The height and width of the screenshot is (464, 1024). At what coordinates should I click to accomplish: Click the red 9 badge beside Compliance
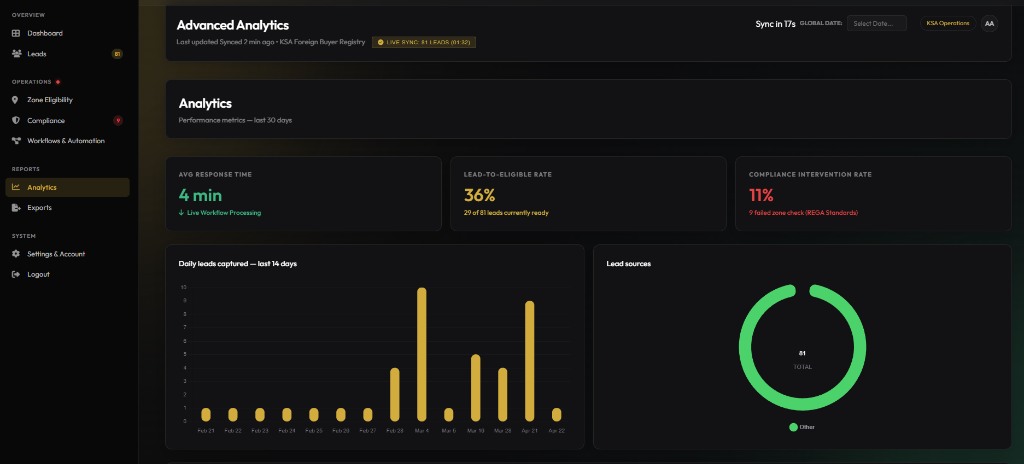click(x=118, y=120)
